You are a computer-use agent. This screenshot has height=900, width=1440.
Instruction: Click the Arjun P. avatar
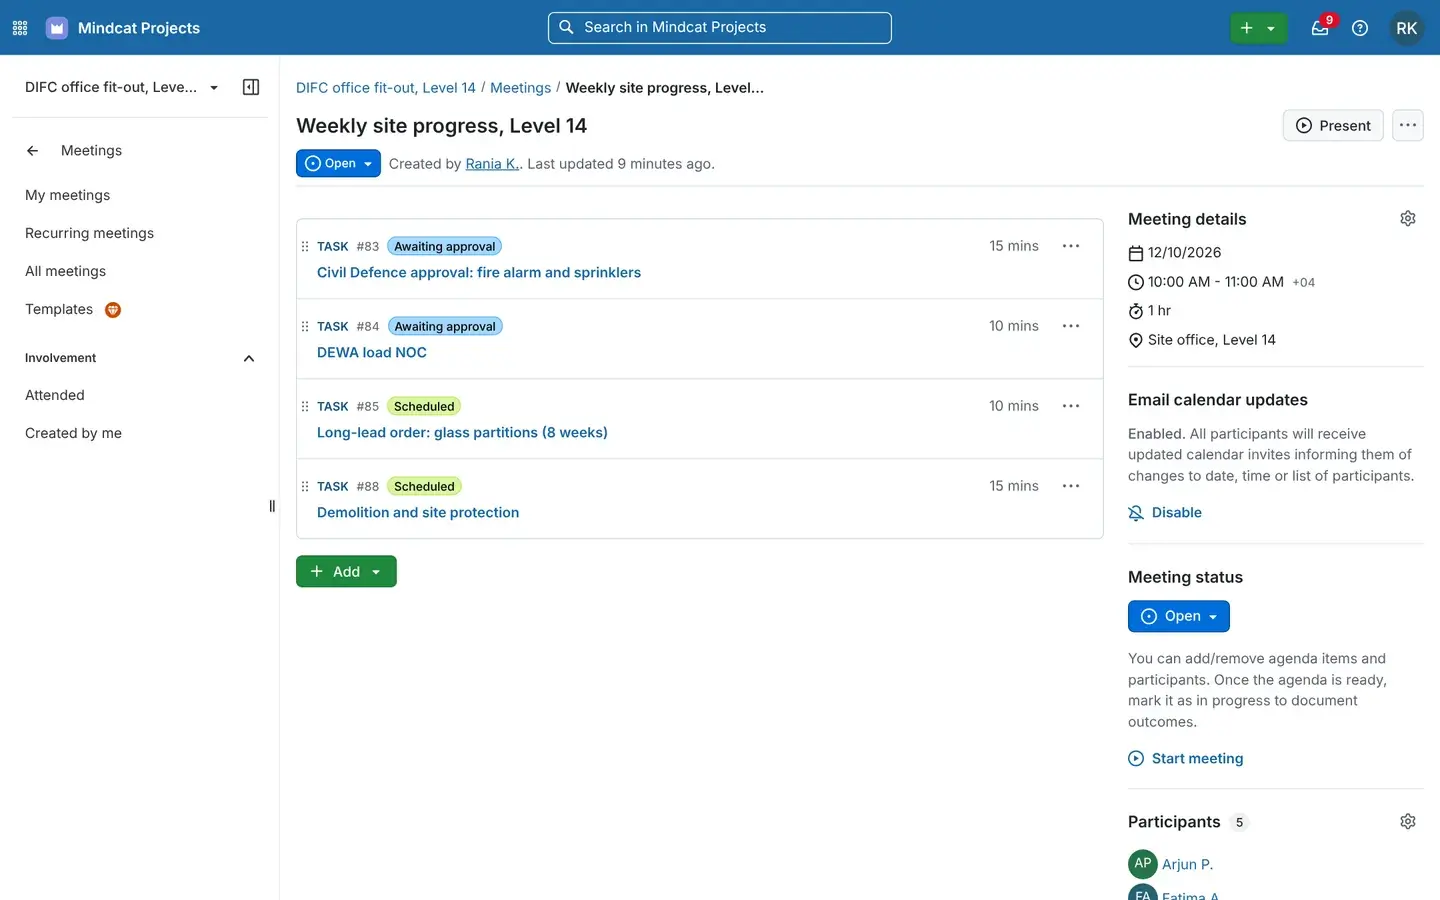1143,864
